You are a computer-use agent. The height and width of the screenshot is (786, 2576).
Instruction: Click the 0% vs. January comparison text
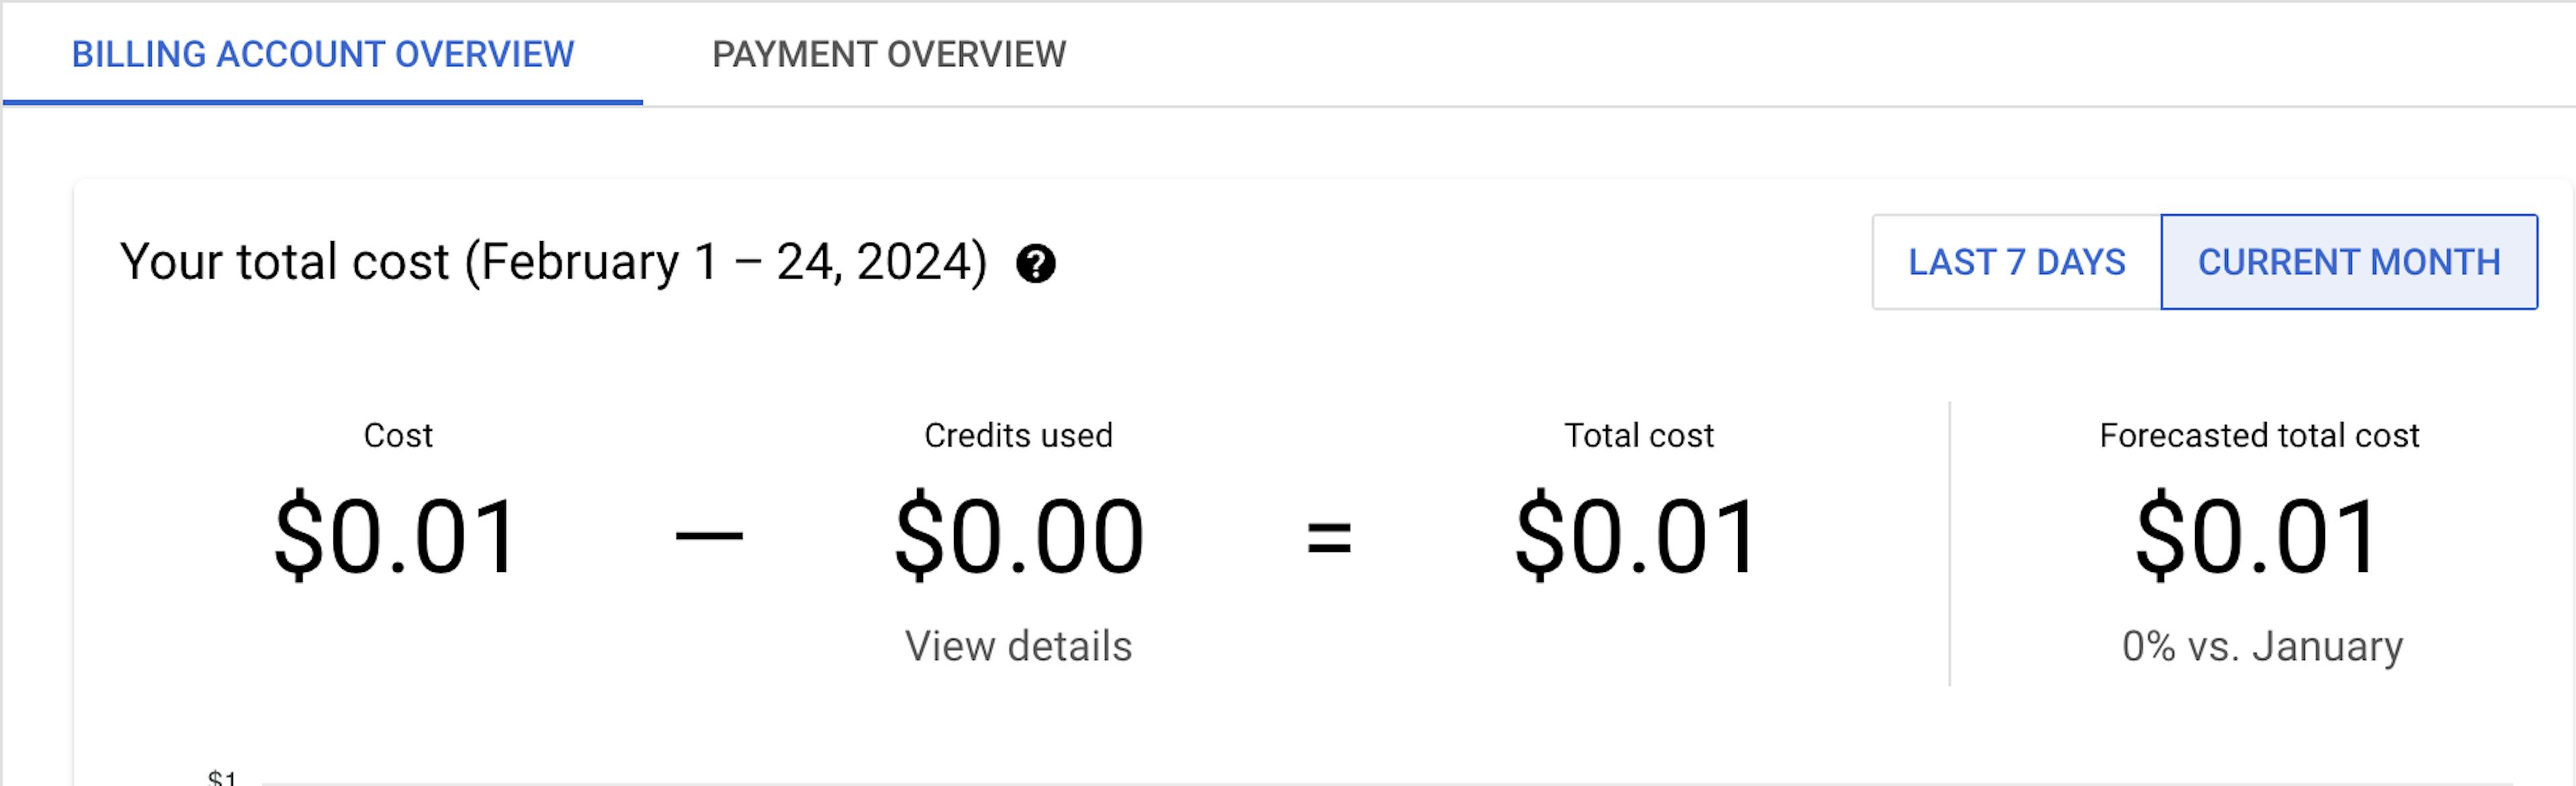(x=2262, y=646)
